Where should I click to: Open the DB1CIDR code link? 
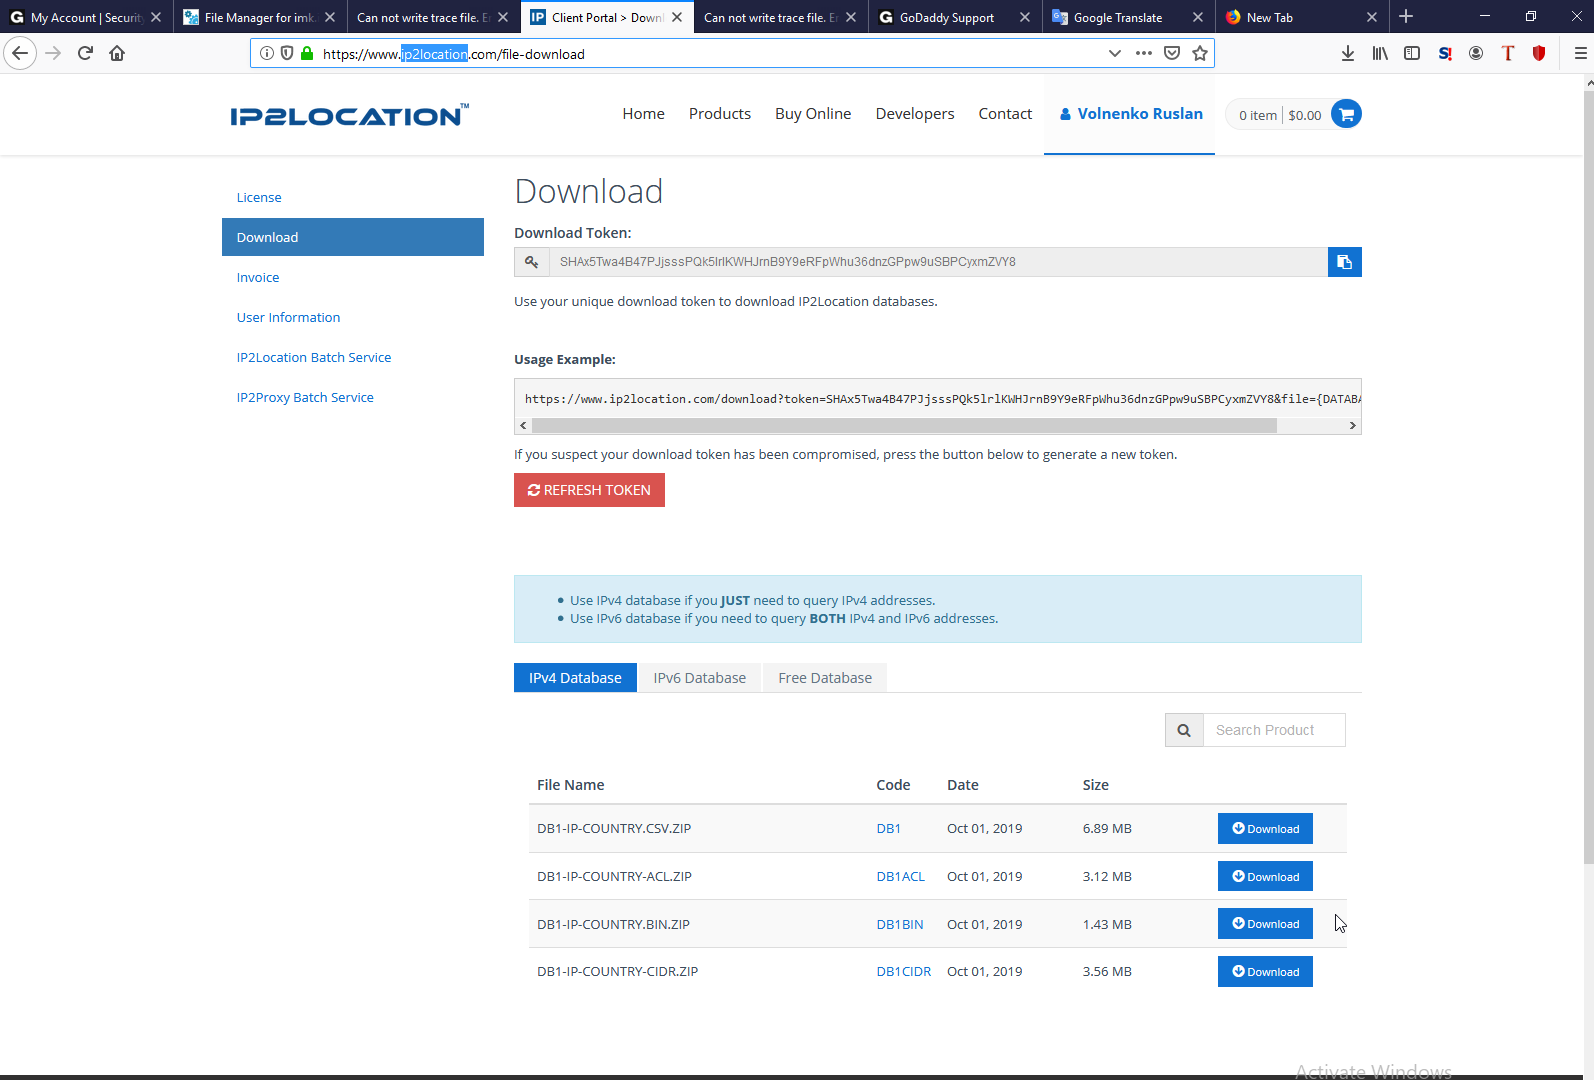point(904,971)
